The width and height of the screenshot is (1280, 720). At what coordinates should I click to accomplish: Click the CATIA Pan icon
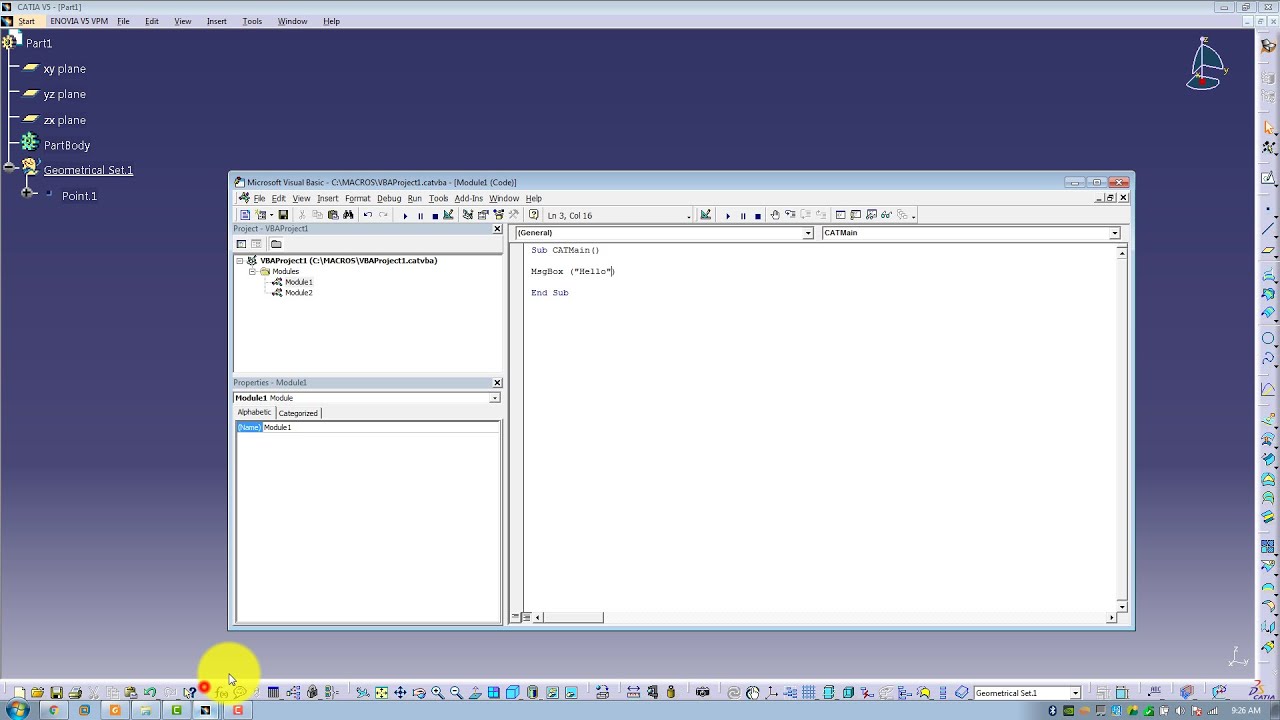click(400, 692)
